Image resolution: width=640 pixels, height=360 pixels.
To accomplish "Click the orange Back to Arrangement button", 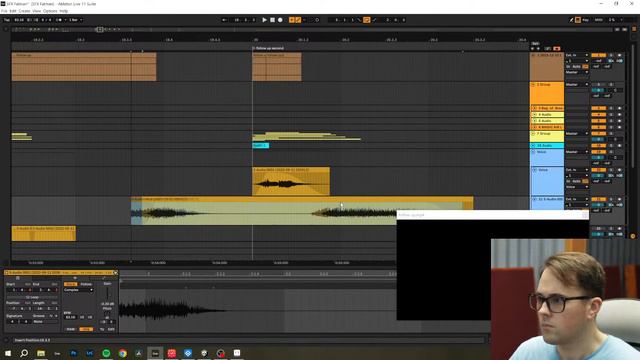I will (x=557, y=48).
